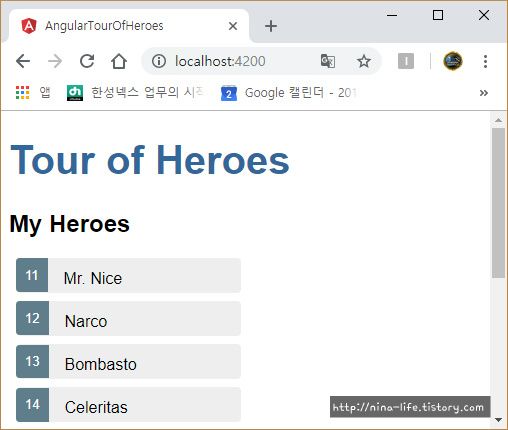Select hero Celeritas
This screenshot has height=430, width=508.
coord(128,404)
